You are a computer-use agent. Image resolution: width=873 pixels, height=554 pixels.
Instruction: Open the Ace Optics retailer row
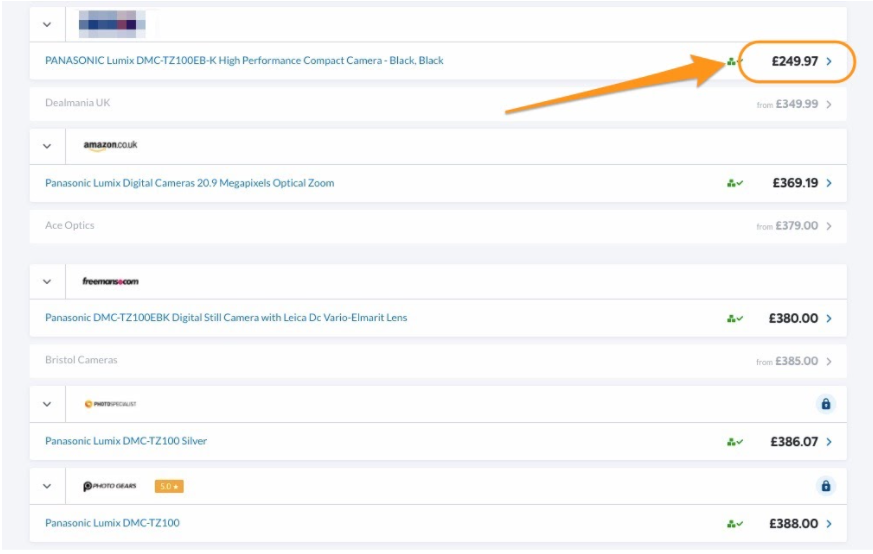coord(438,226)
